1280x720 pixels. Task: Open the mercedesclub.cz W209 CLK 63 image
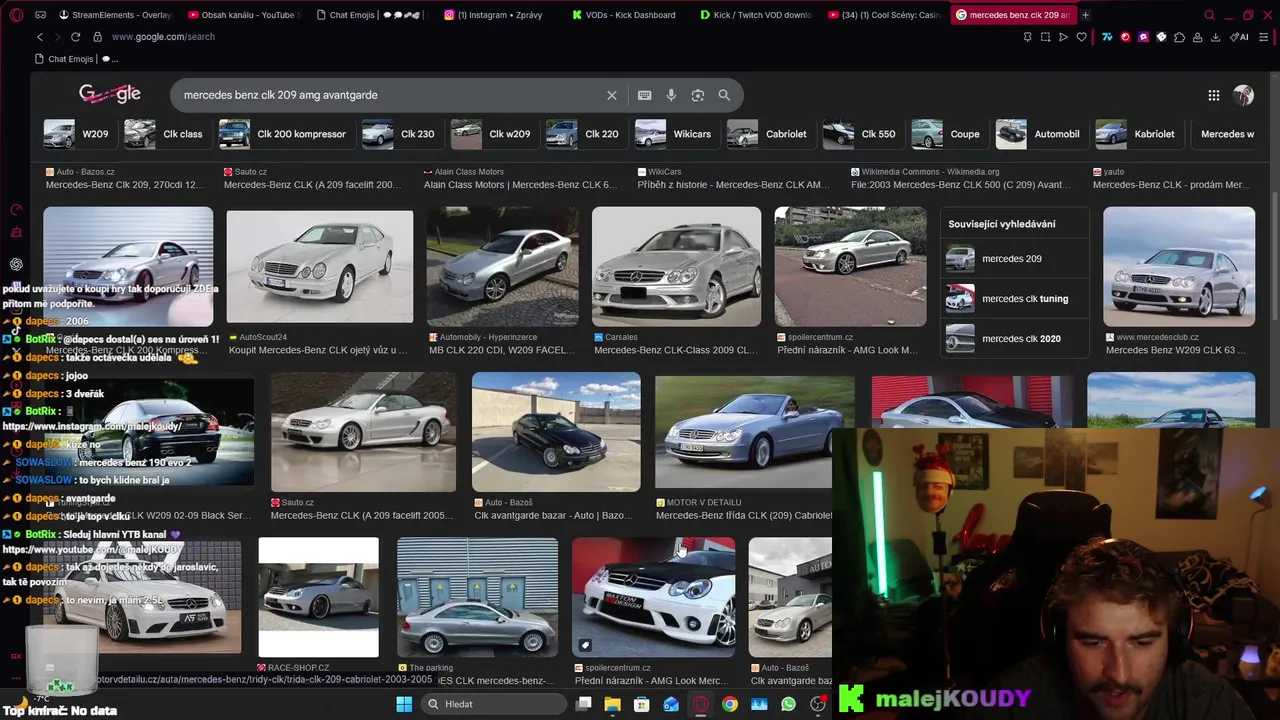pyautogui.click(x=1179, y=267)
